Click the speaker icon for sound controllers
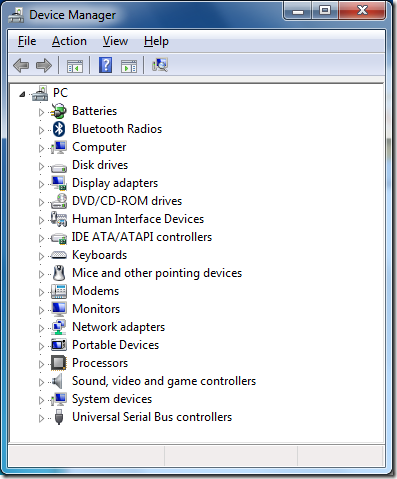This screenshot has width=397, height=479. [x=58, y=381]
